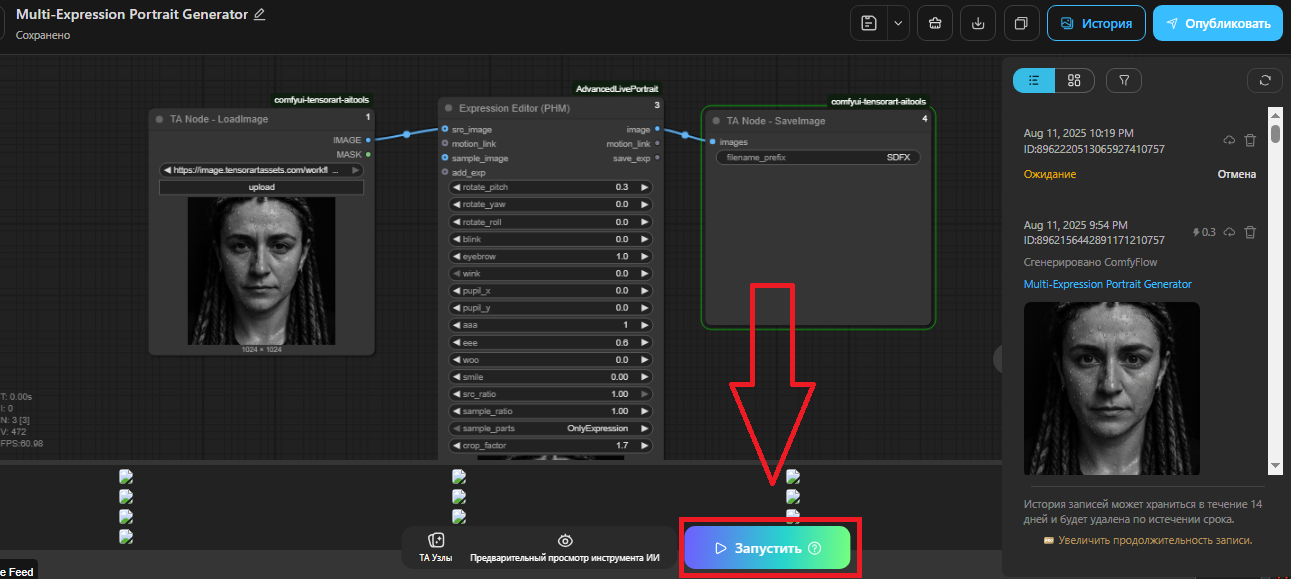1291x579 pixels.
Task: Switch history panel to list view
Action: 1034,80
